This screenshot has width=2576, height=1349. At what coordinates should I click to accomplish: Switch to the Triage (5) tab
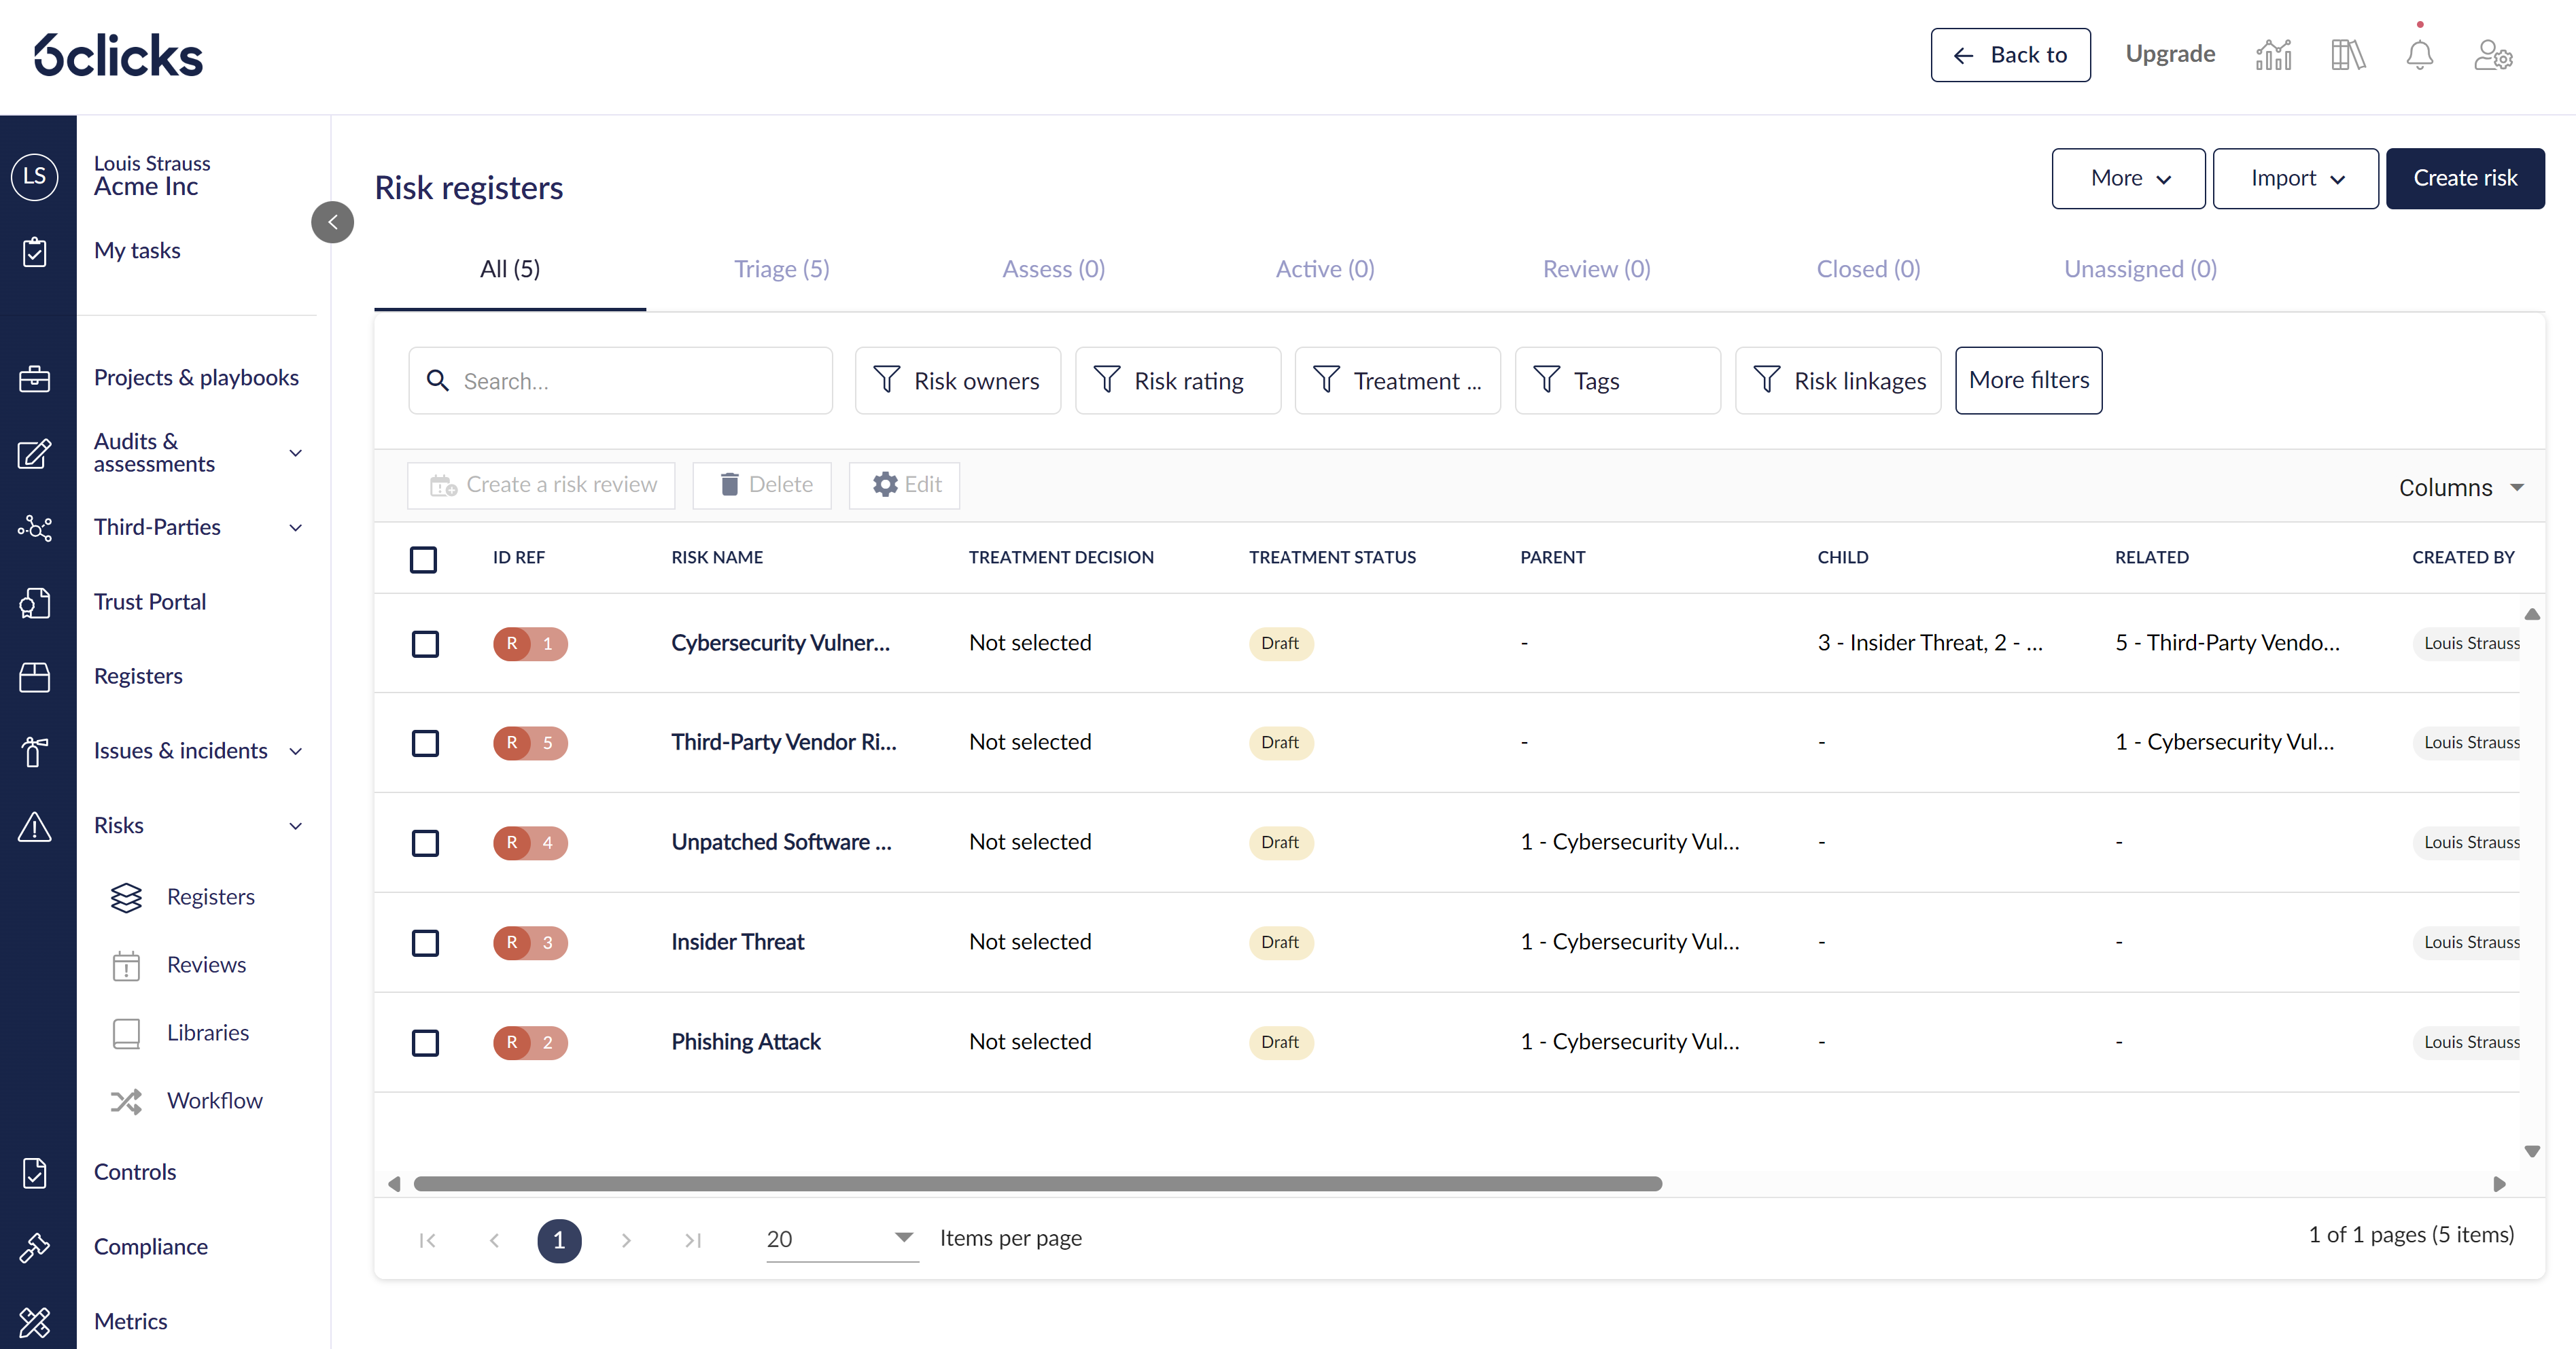click(781, 269)
